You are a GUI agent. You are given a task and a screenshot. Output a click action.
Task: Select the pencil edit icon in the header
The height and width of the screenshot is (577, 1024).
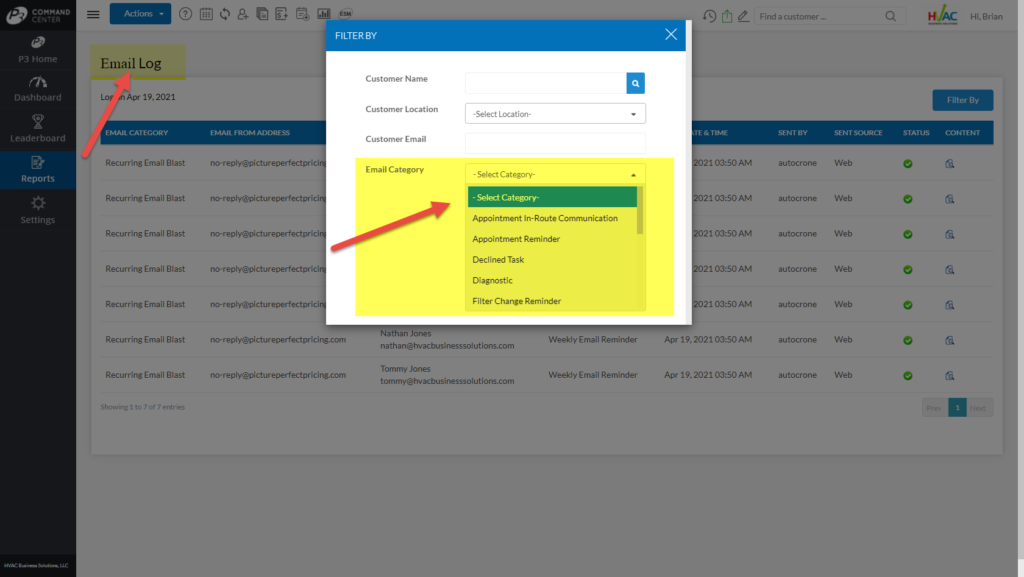point(743,17)
